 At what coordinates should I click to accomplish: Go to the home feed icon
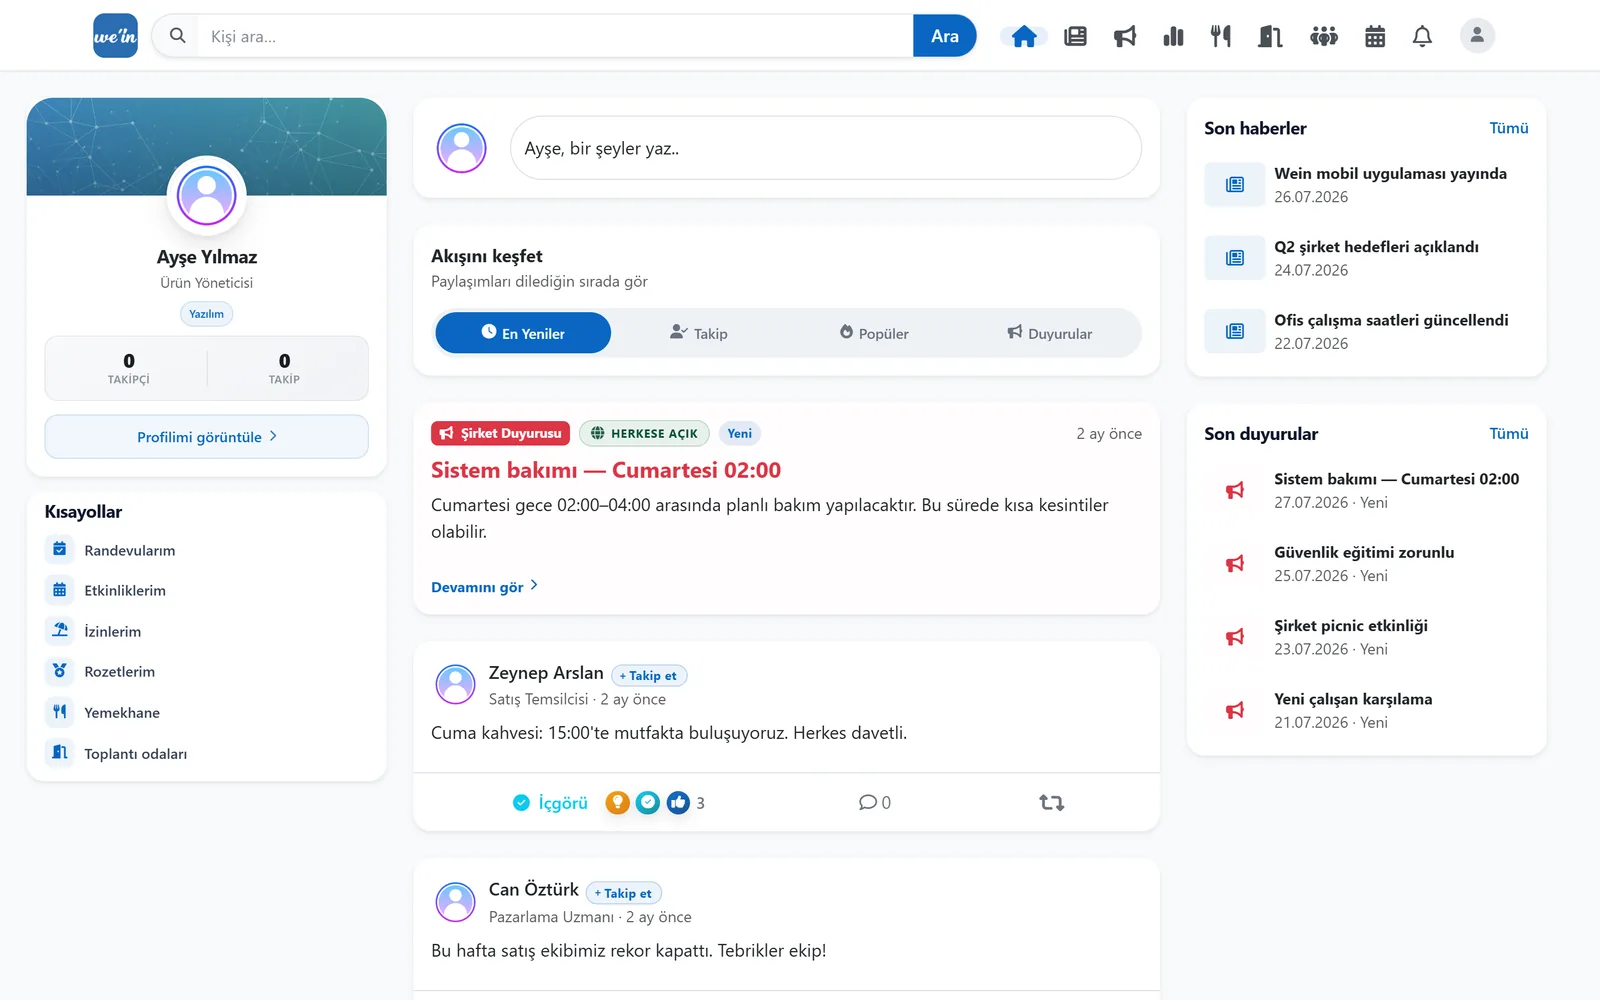[1024, 37]
